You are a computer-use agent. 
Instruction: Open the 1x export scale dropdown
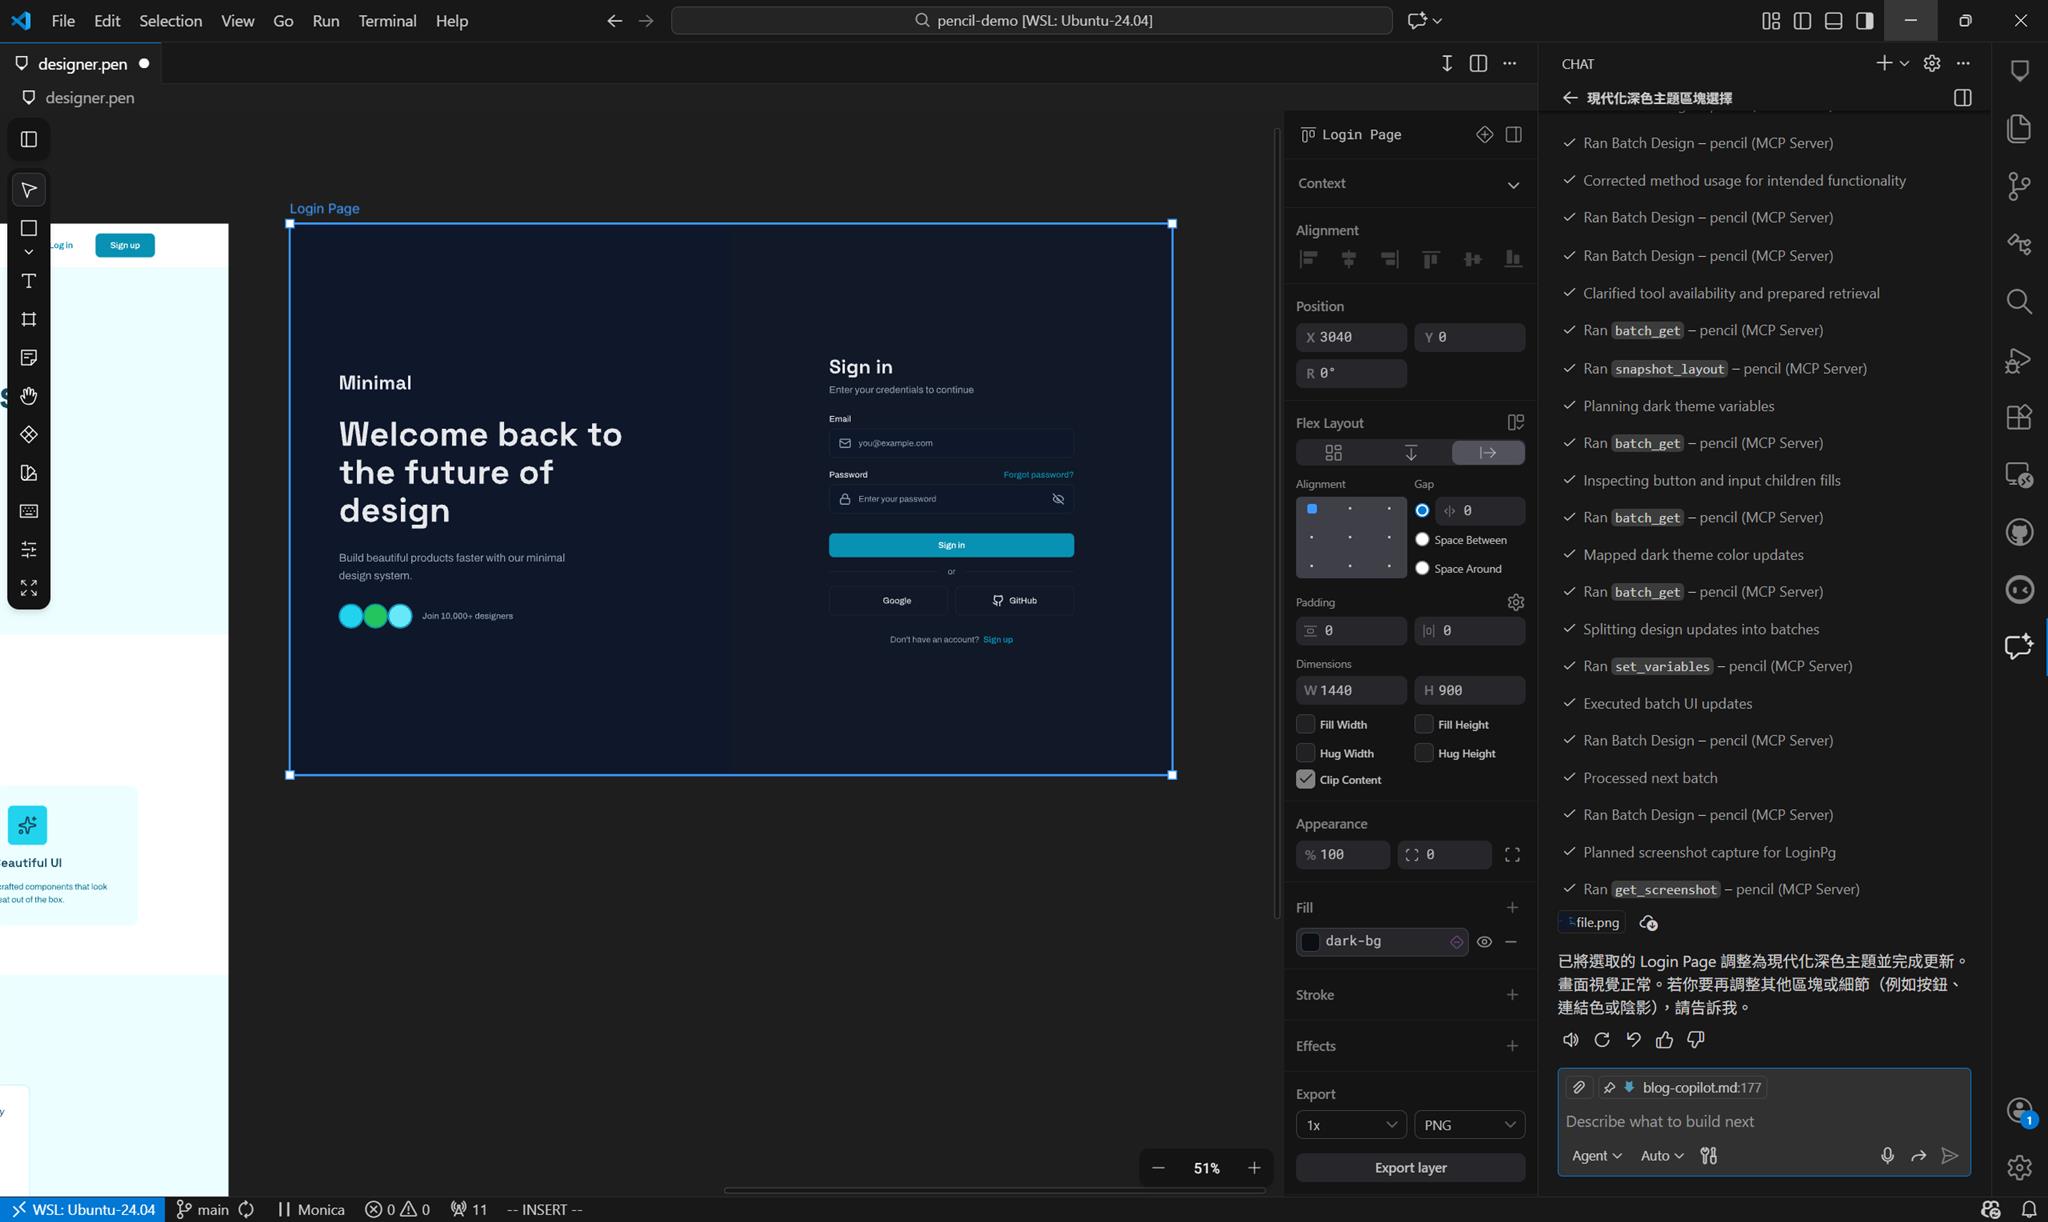[x=1350, y=1125]
